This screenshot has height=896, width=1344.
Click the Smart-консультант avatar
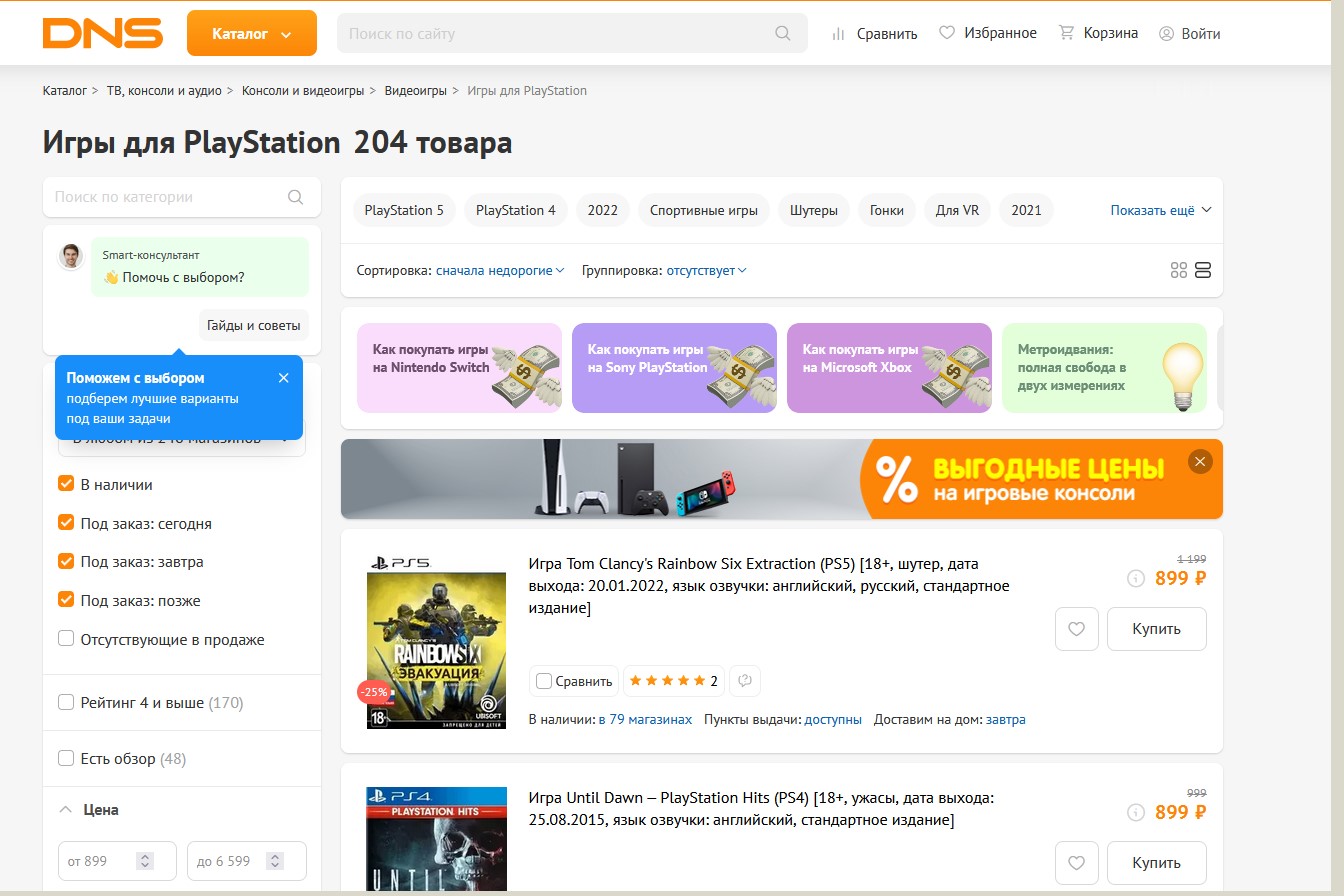point(71,257)
